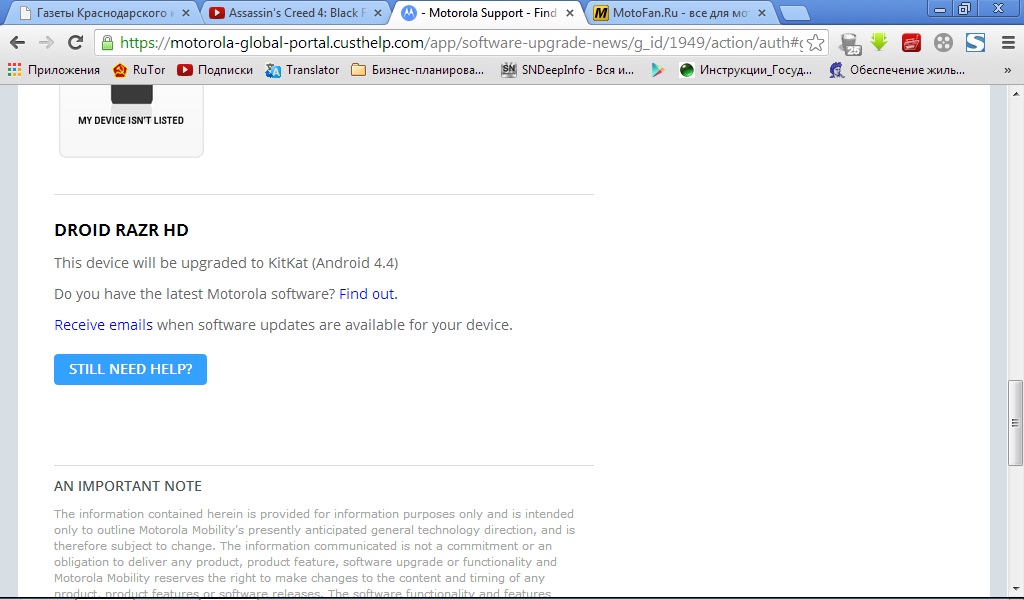Open the Бизнес-планирова... bookmark folder
This screenshot has width=1024, height=600.
[418, 70]
